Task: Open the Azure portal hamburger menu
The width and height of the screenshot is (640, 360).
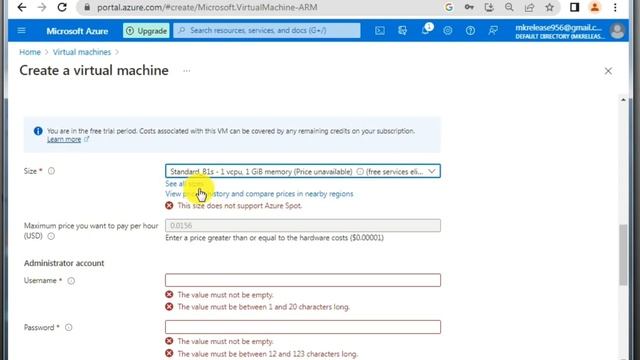Action: coord(22,31)
